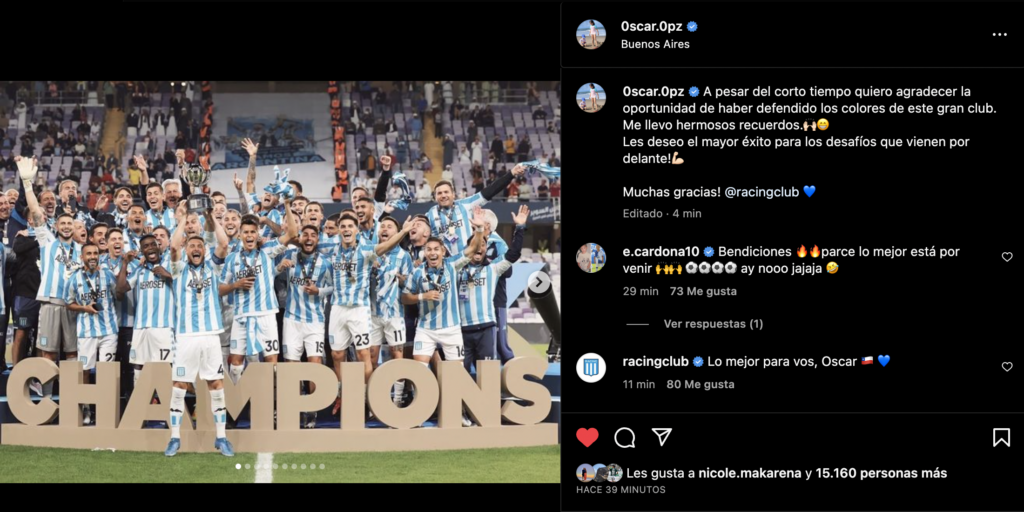Open the Buenos Aires location link
This screenshot has height=512, width=1024.
[x=655, y=44]
